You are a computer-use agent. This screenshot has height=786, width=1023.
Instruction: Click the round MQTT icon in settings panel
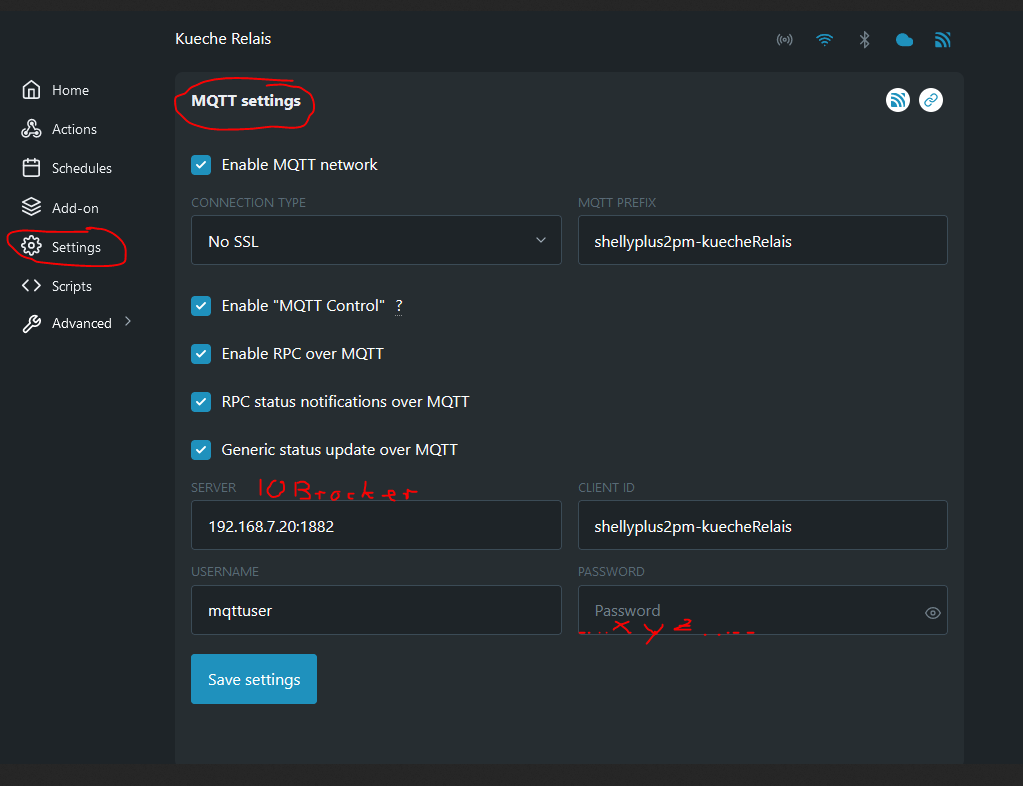pyautogui.click(x=898, y=100)
